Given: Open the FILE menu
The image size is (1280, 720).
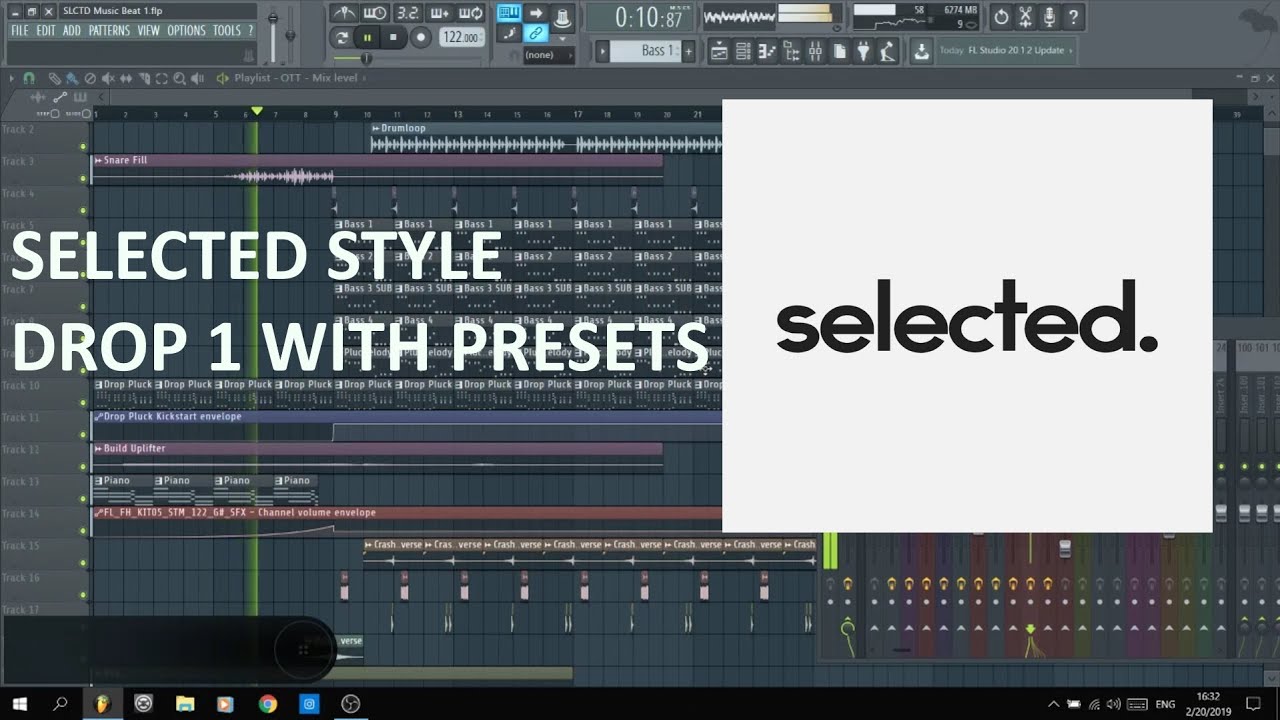Looking at the screenshot, I should [20, 31].
